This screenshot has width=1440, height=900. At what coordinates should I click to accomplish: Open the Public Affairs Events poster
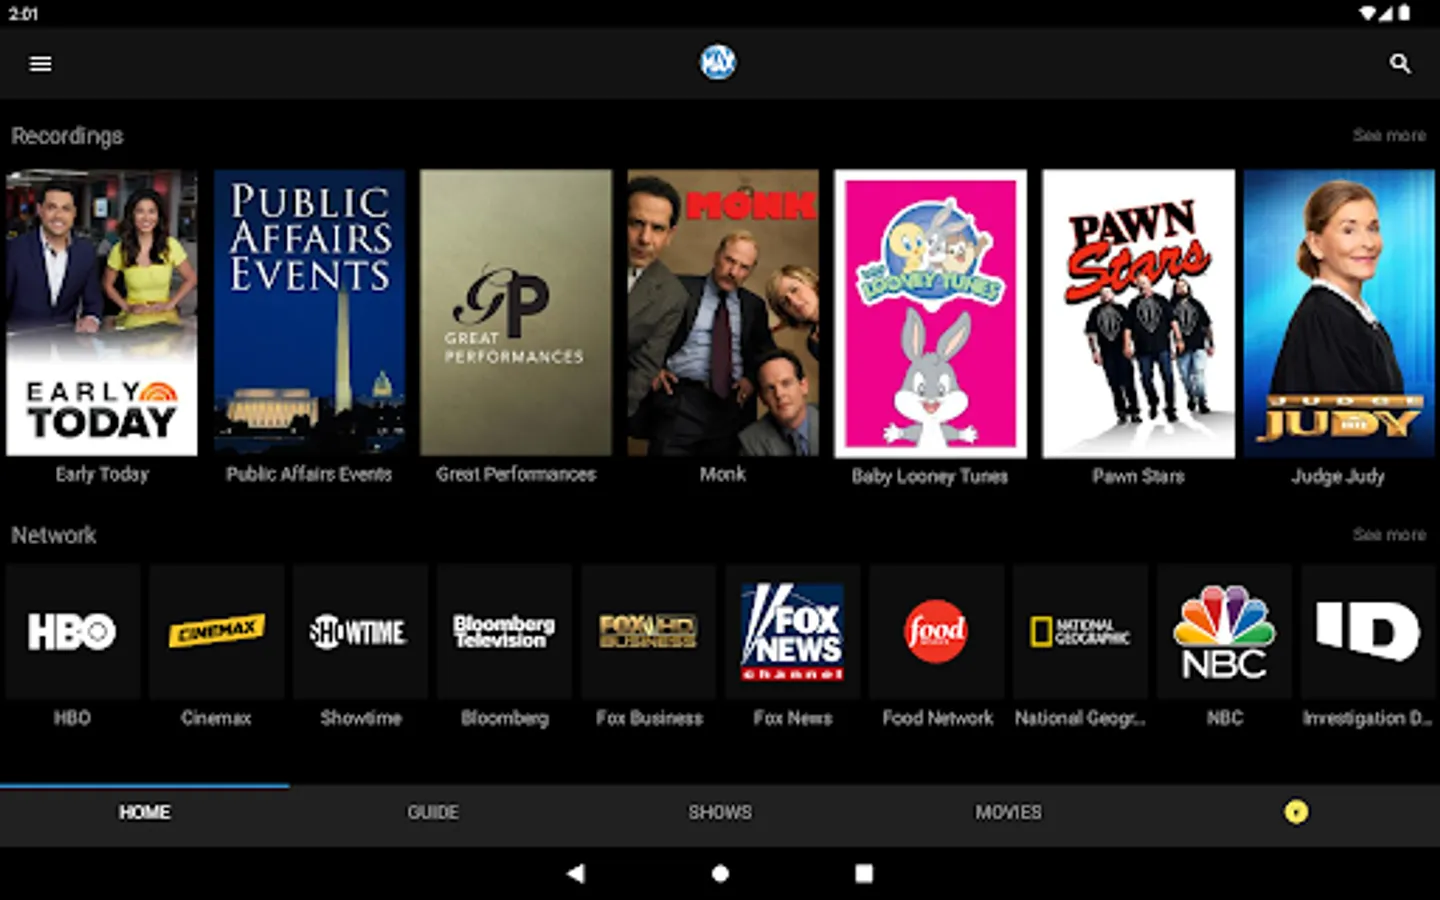[309, 313]
